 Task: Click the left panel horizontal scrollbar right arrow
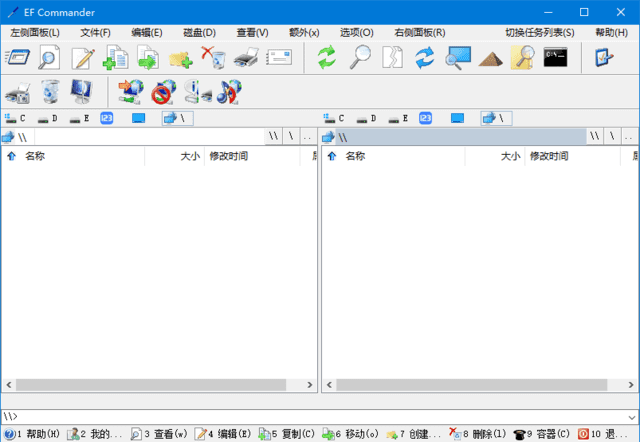(x=310, y=384)
